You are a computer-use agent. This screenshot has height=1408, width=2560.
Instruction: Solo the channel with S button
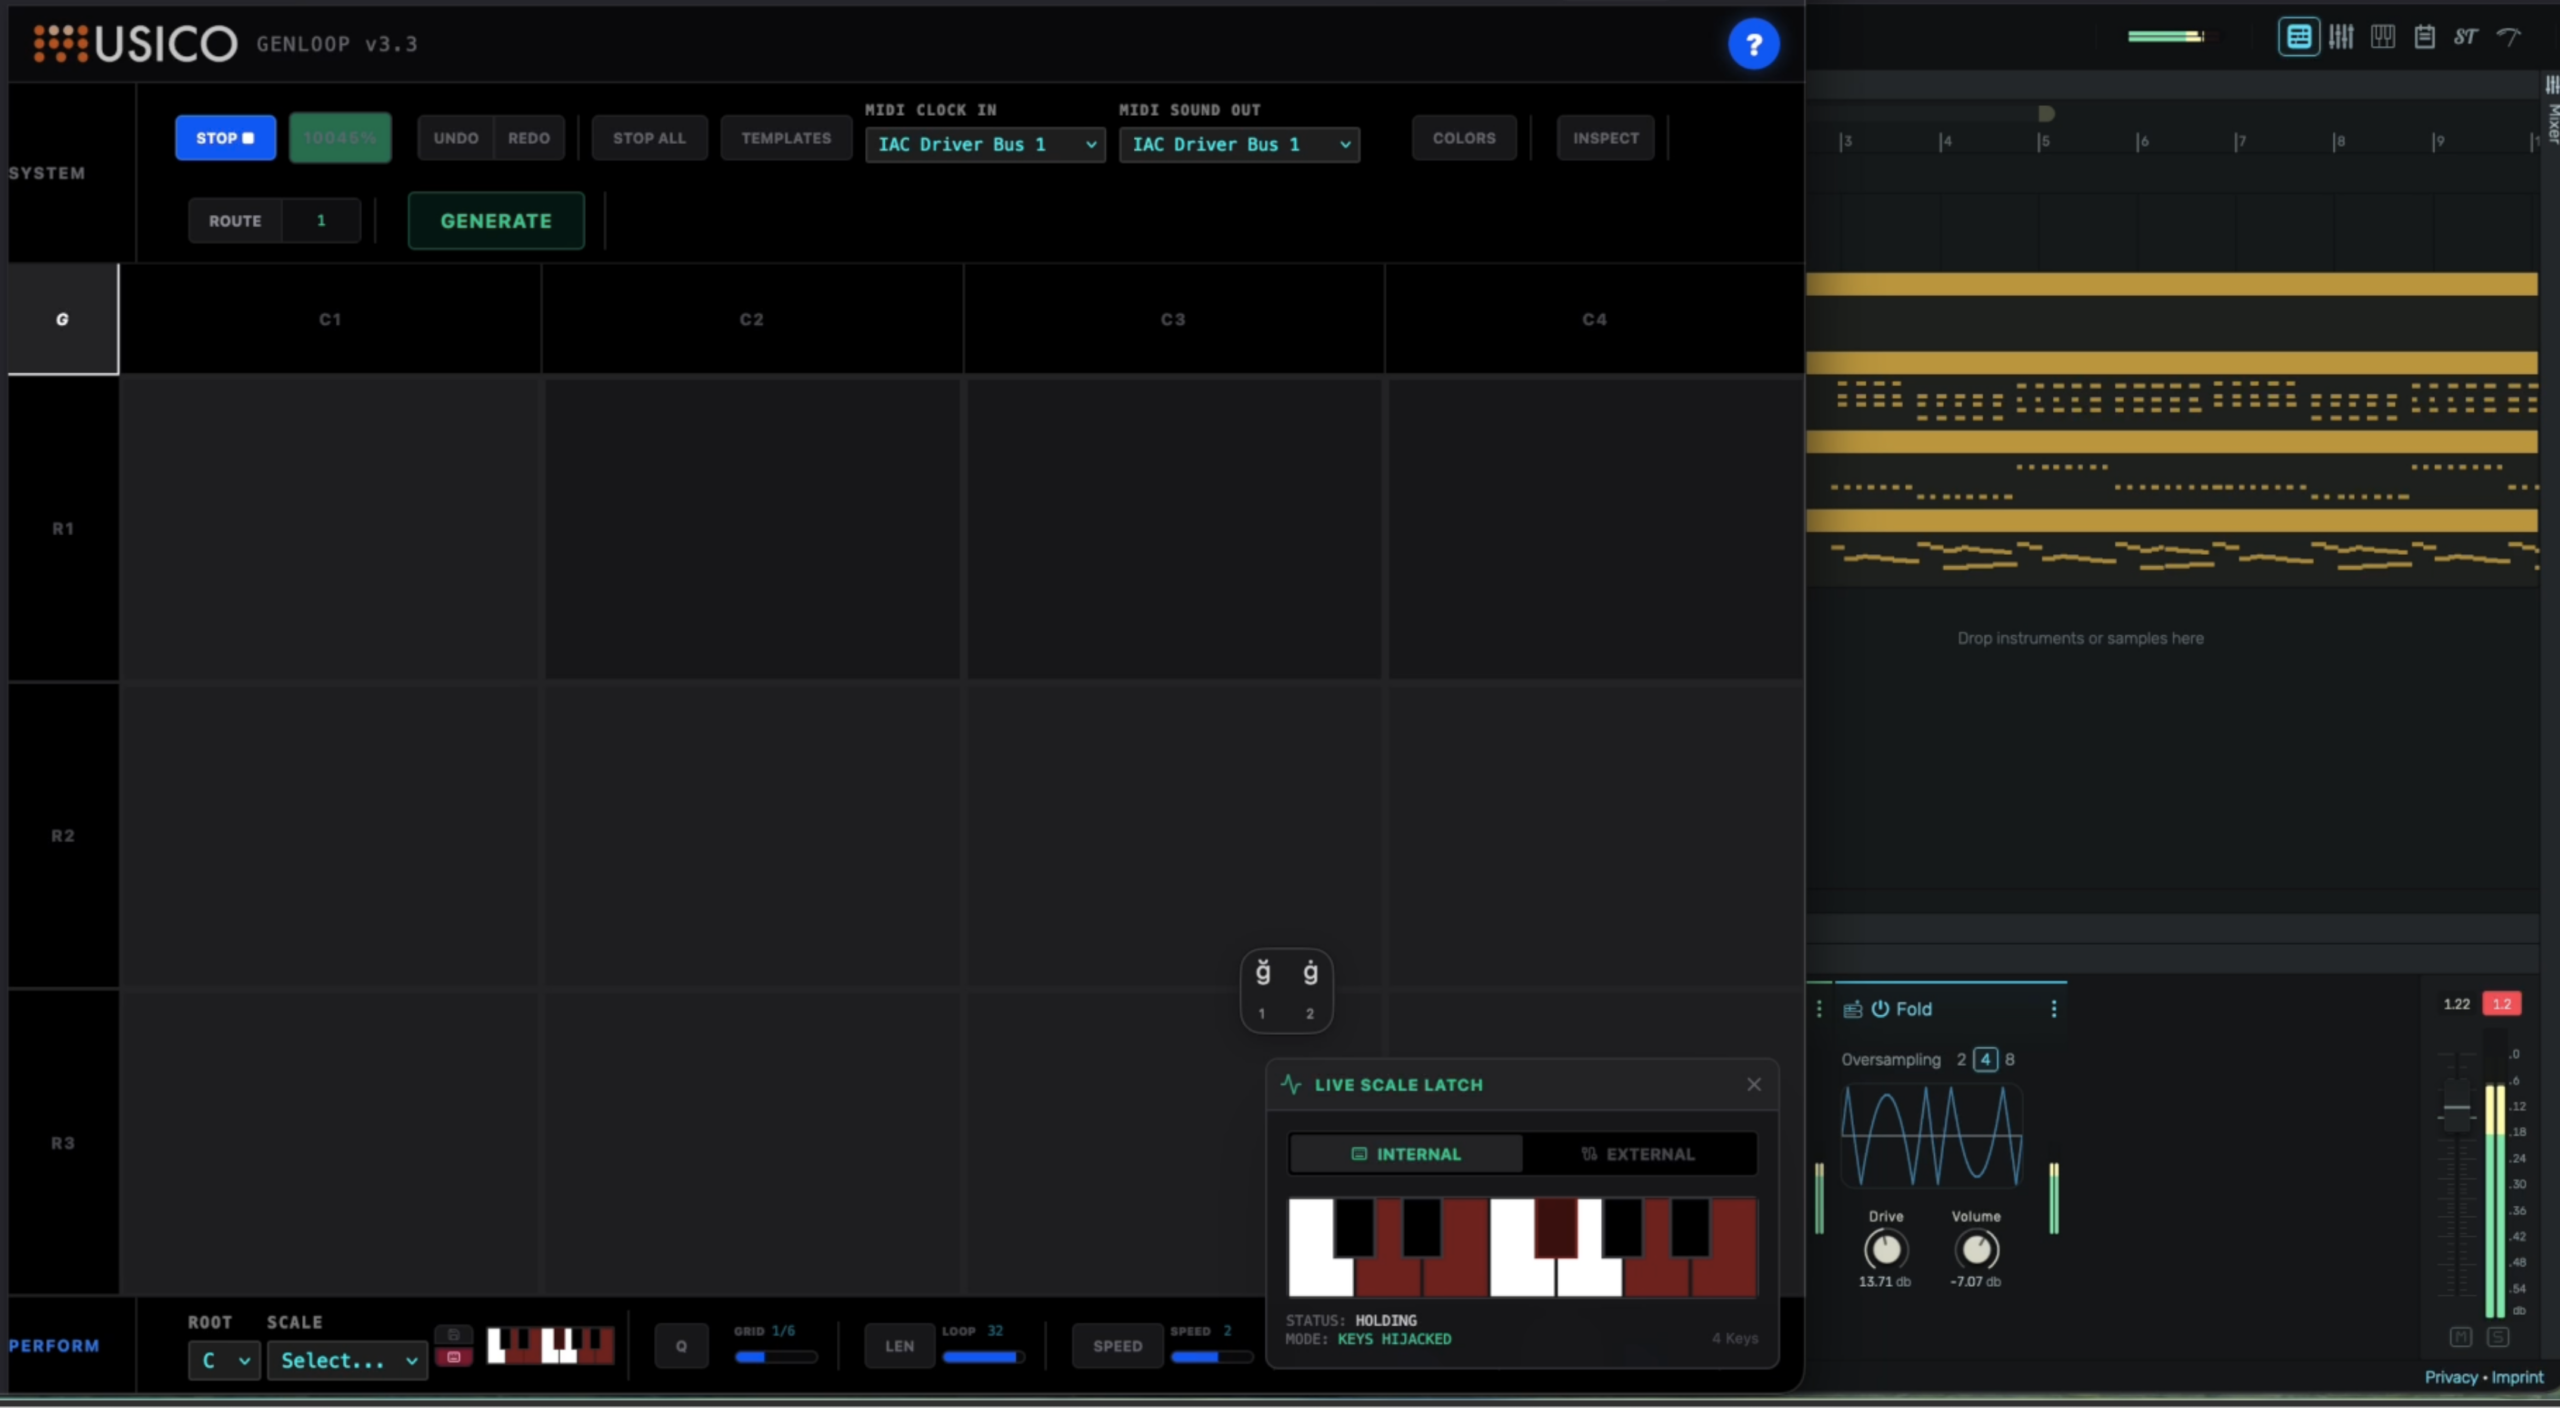click(x=2497, y=1337)
